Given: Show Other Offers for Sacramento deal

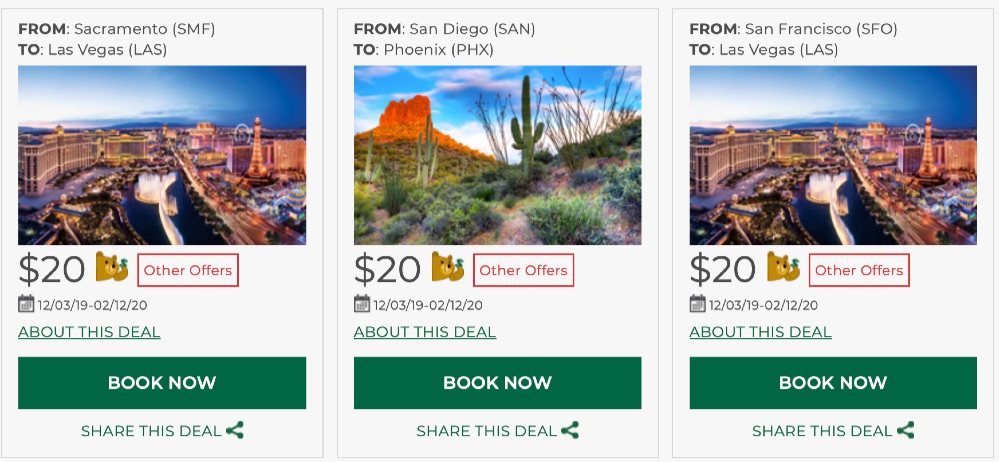Looking at the screenshot, I should tap(188, 270).
